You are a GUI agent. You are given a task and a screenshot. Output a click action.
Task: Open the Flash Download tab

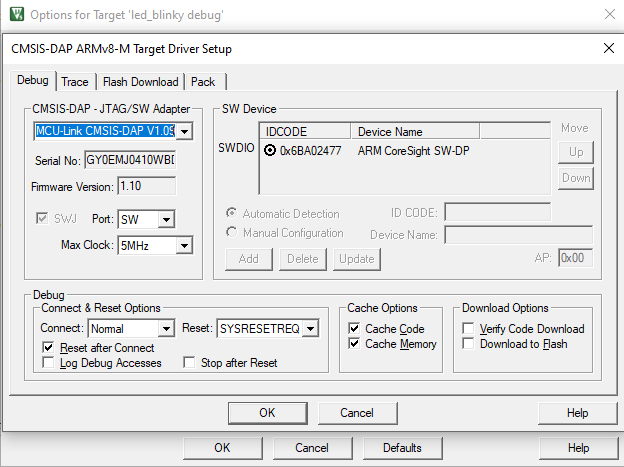click(140, 82)
